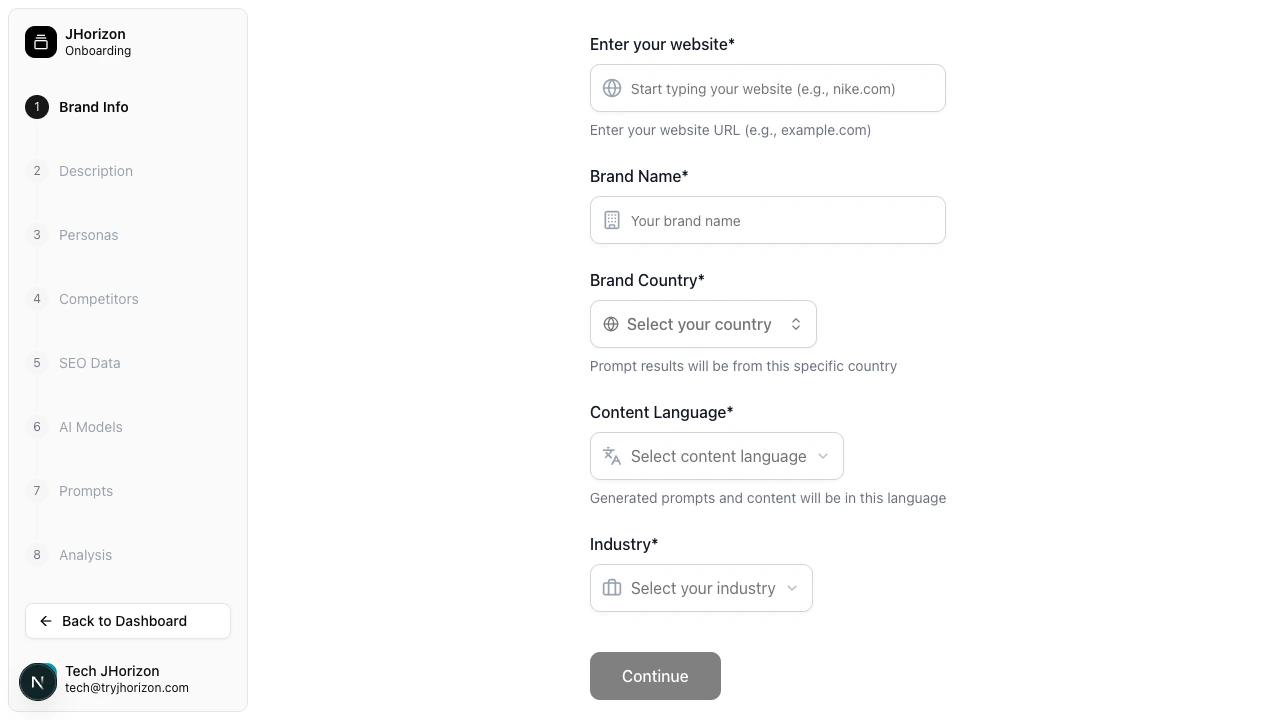The image size is (1280, 720).
Task: Click the translate icon in Content Language field
Action: 611,456
